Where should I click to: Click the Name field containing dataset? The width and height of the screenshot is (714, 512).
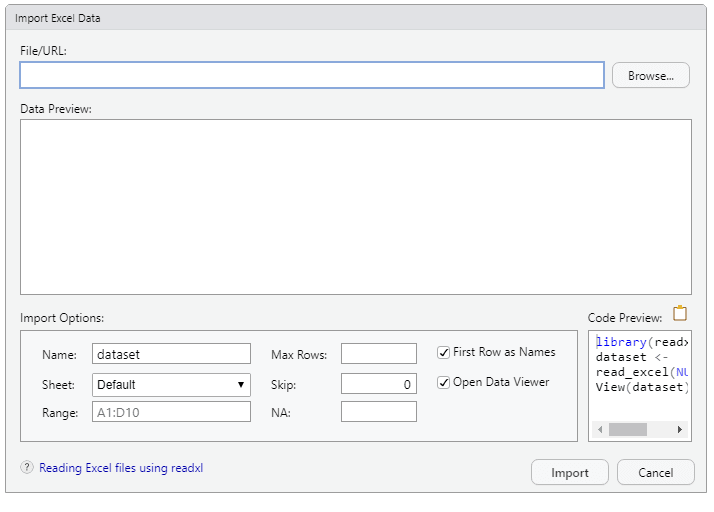171,354
